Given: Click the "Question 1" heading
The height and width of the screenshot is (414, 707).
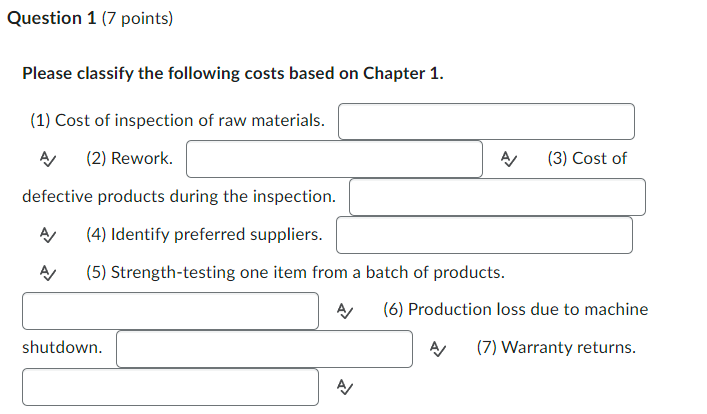Looking at the screenshot, I should [52, 18].
